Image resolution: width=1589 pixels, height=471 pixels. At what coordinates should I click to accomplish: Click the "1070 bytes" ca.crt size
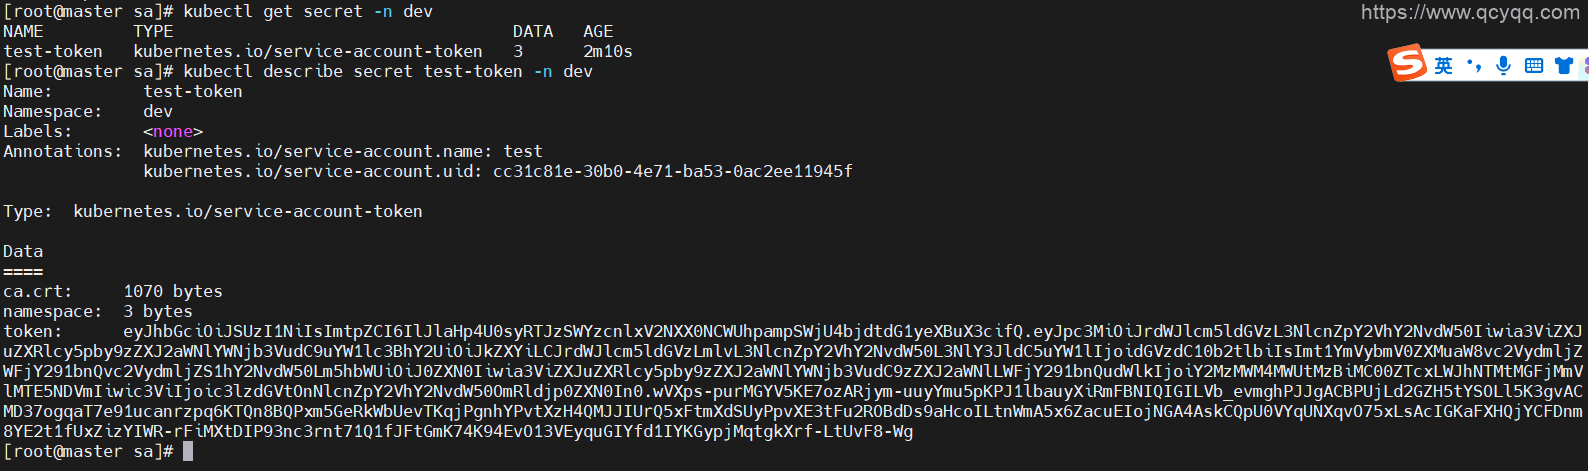(173, 292)
